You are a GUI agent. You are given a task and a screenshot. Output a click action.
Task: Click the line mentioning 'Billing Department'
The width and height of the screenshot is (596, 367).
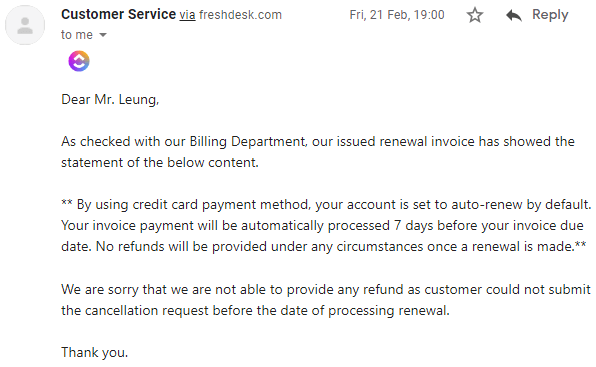tap(318, 141)
